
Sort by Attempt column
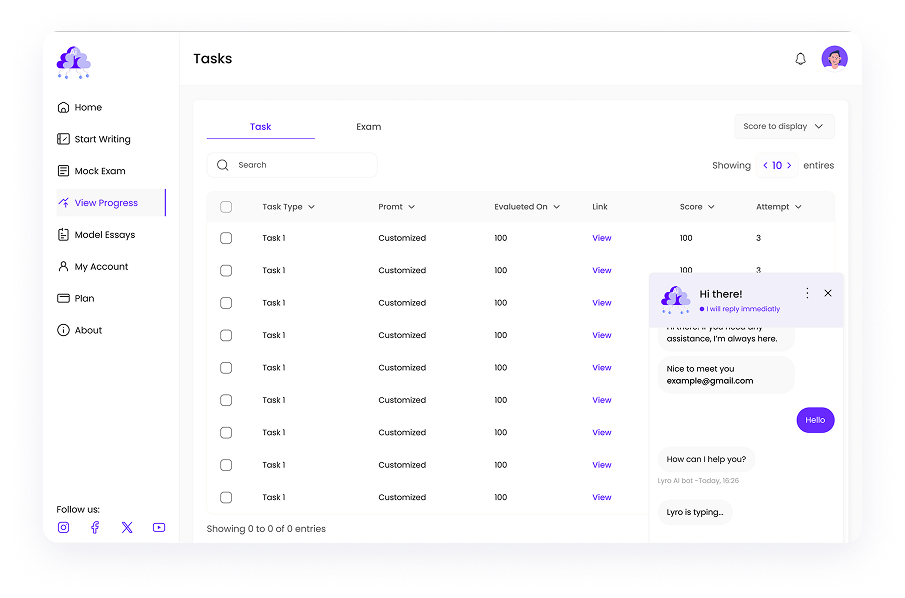pyautogui.click(x=779, y=207)
